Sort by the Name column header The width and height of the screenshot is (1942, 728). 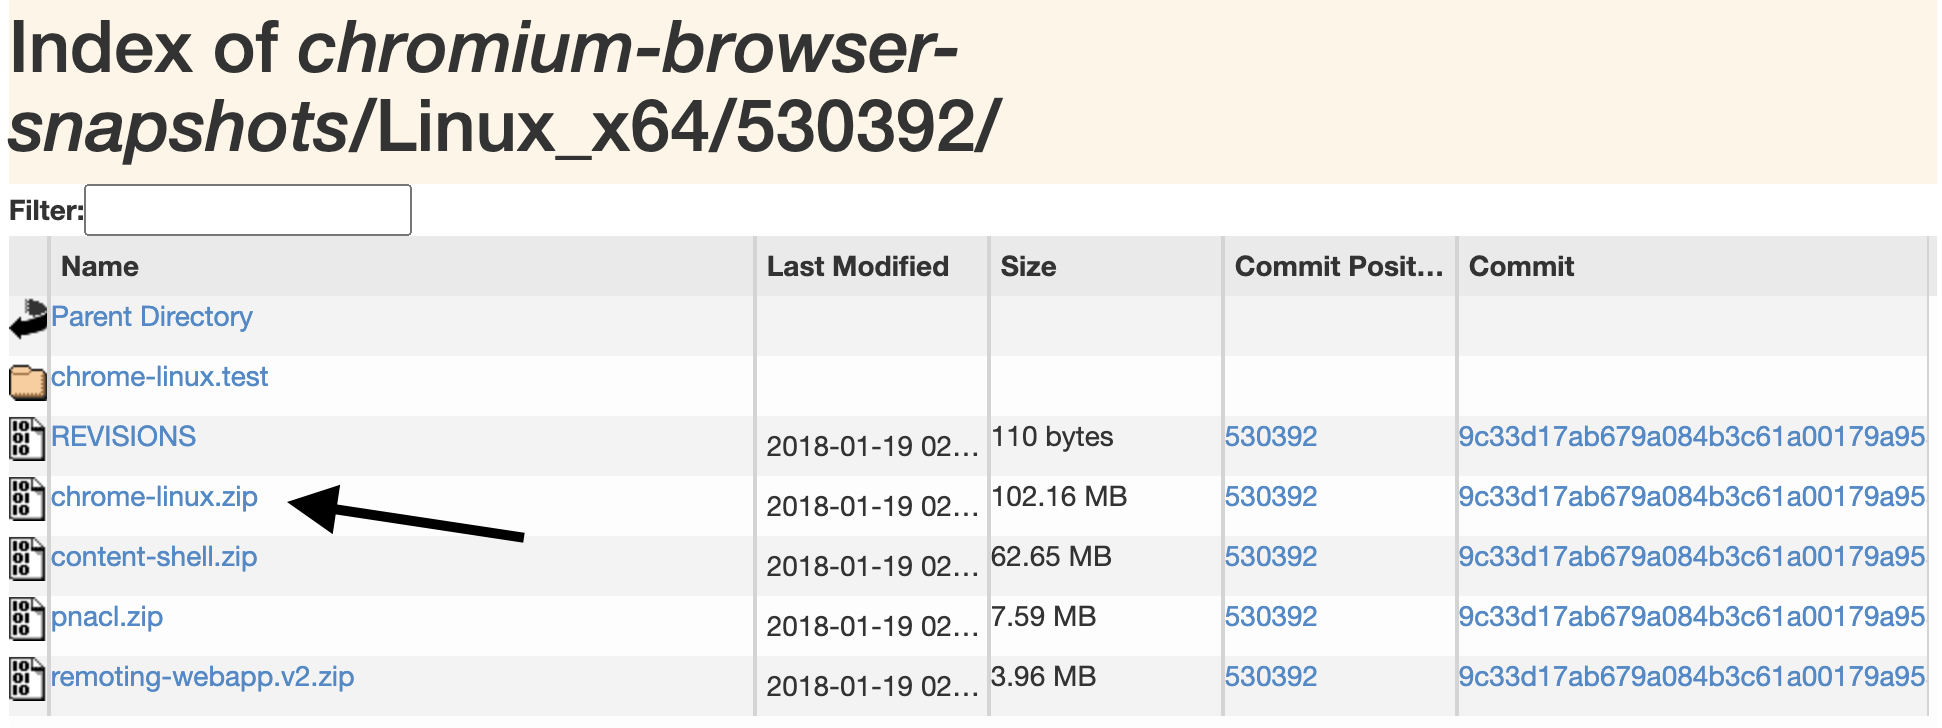100,267
